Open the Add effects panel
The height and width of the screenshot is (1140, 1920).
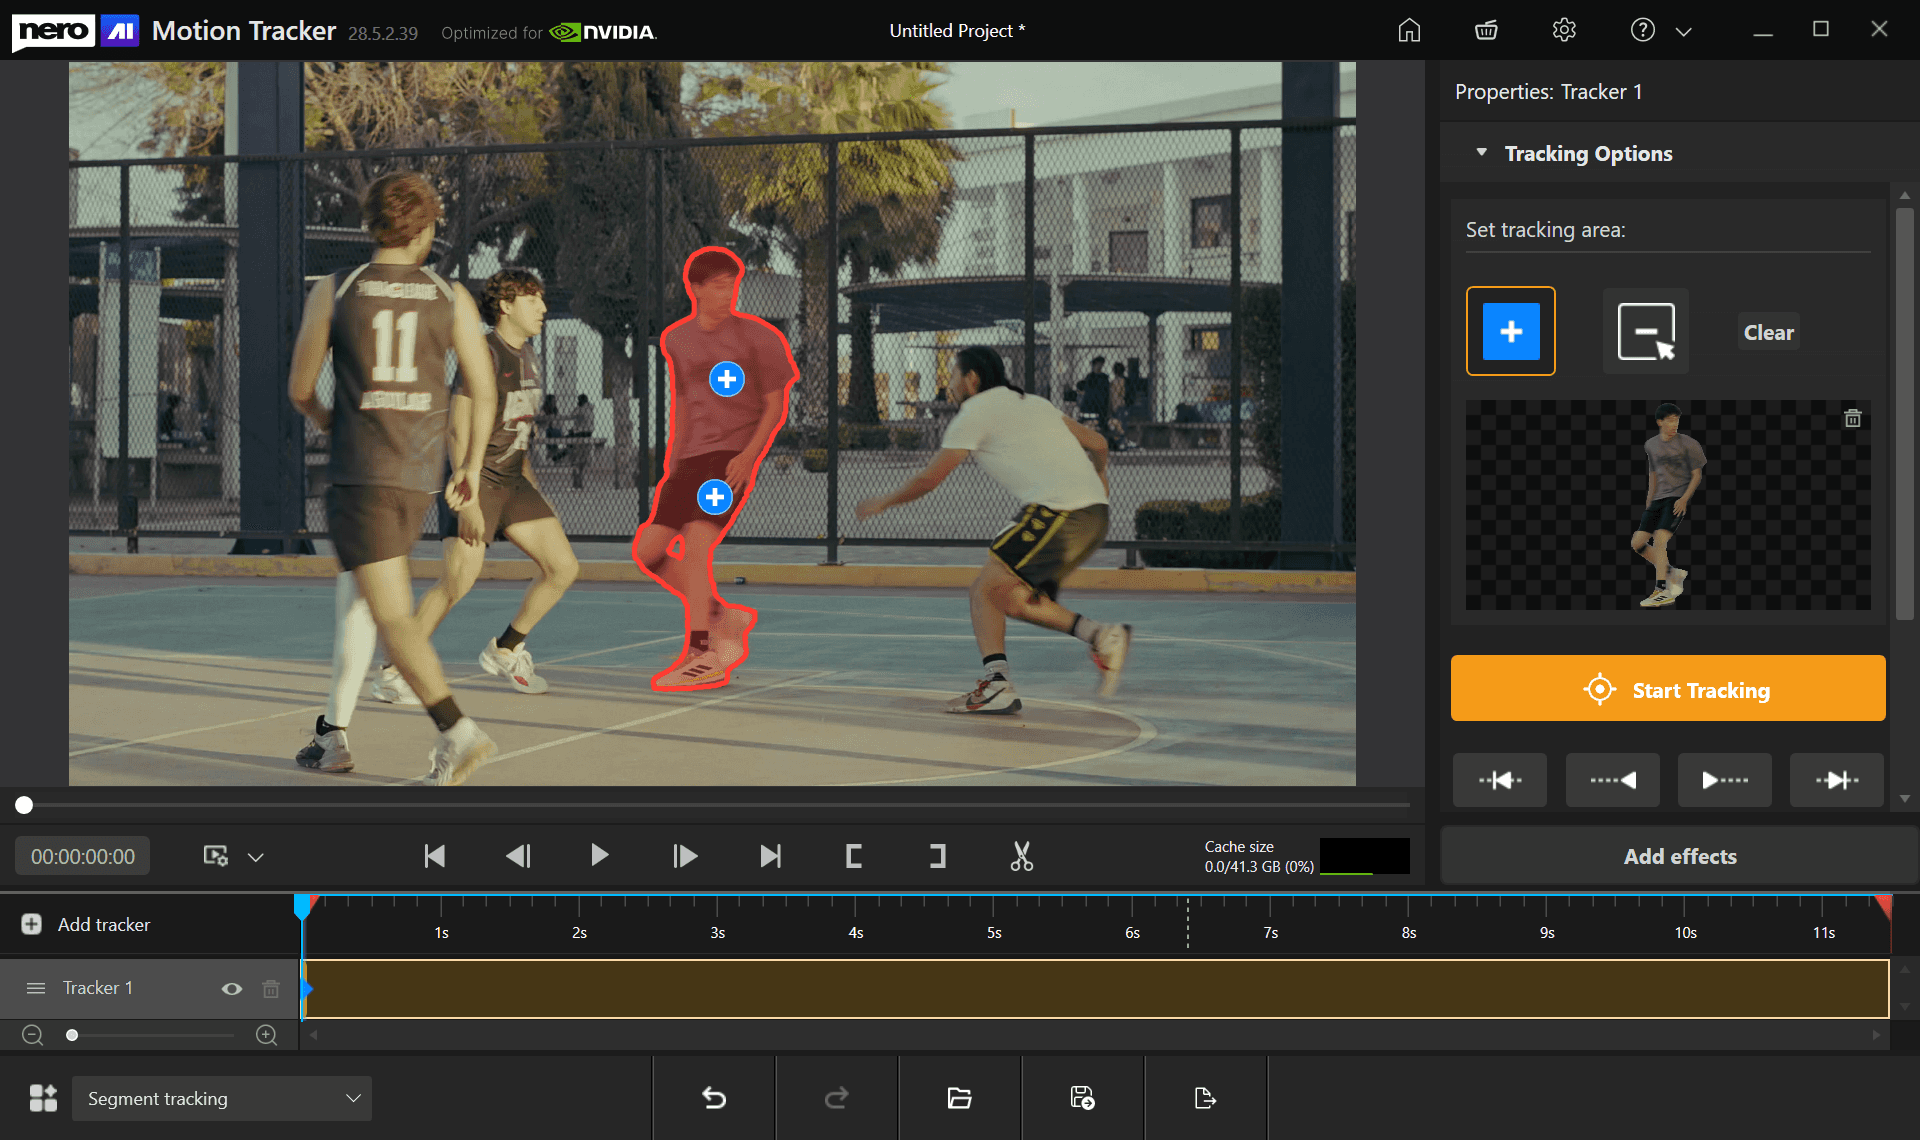click(1679, 856)
